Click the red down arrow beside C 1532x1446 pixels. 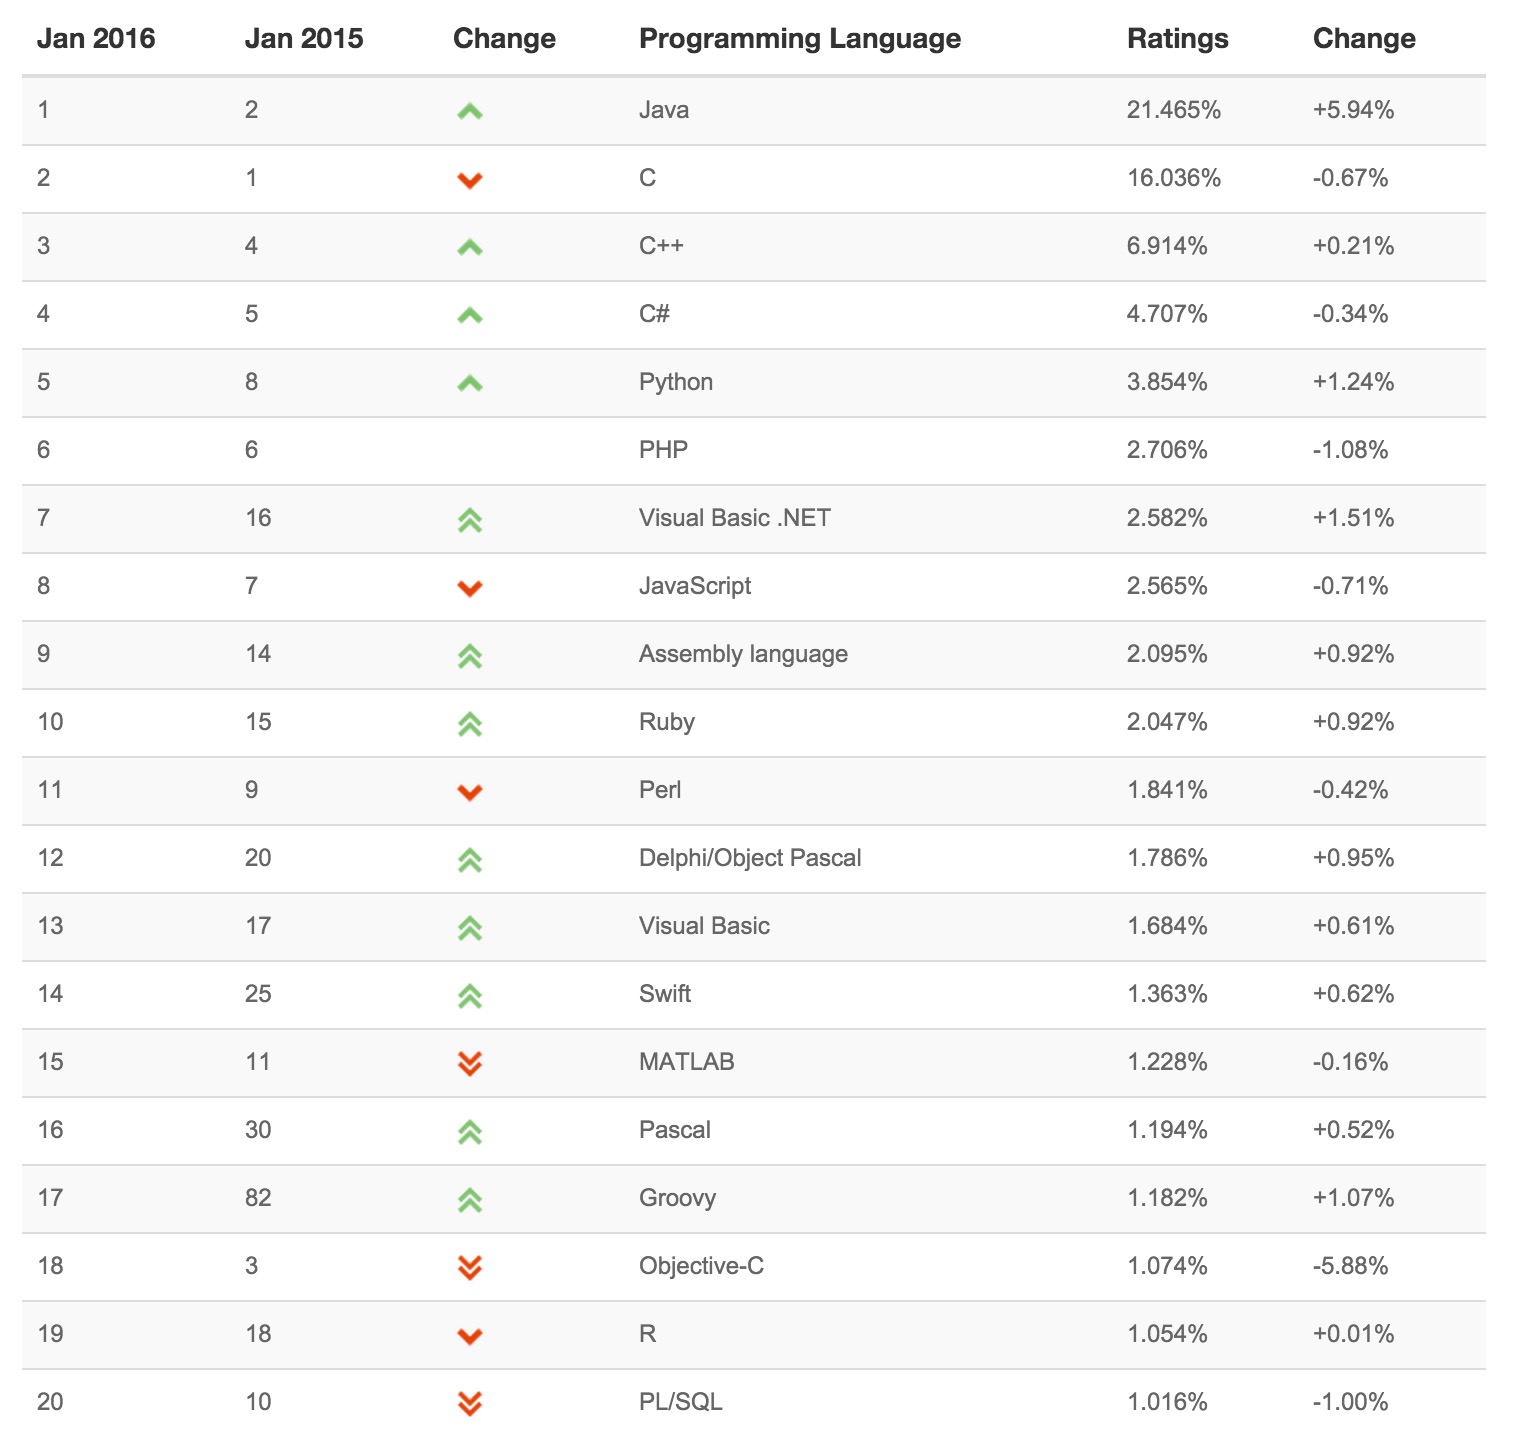[469, 180]
